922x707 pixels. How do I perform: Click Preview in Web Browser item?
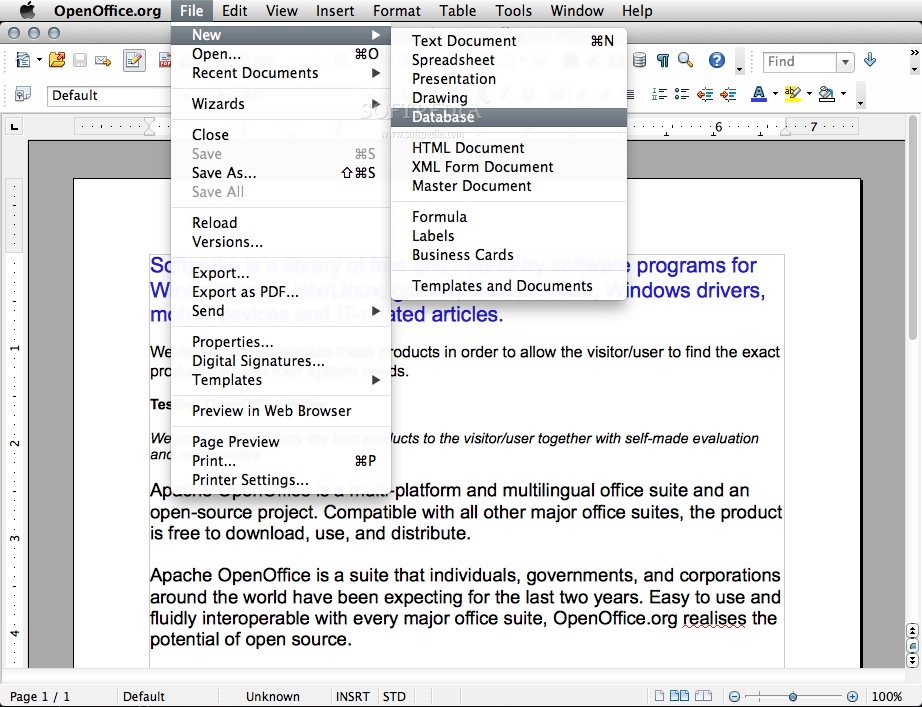pyautogui.click(x=281, y=411)
